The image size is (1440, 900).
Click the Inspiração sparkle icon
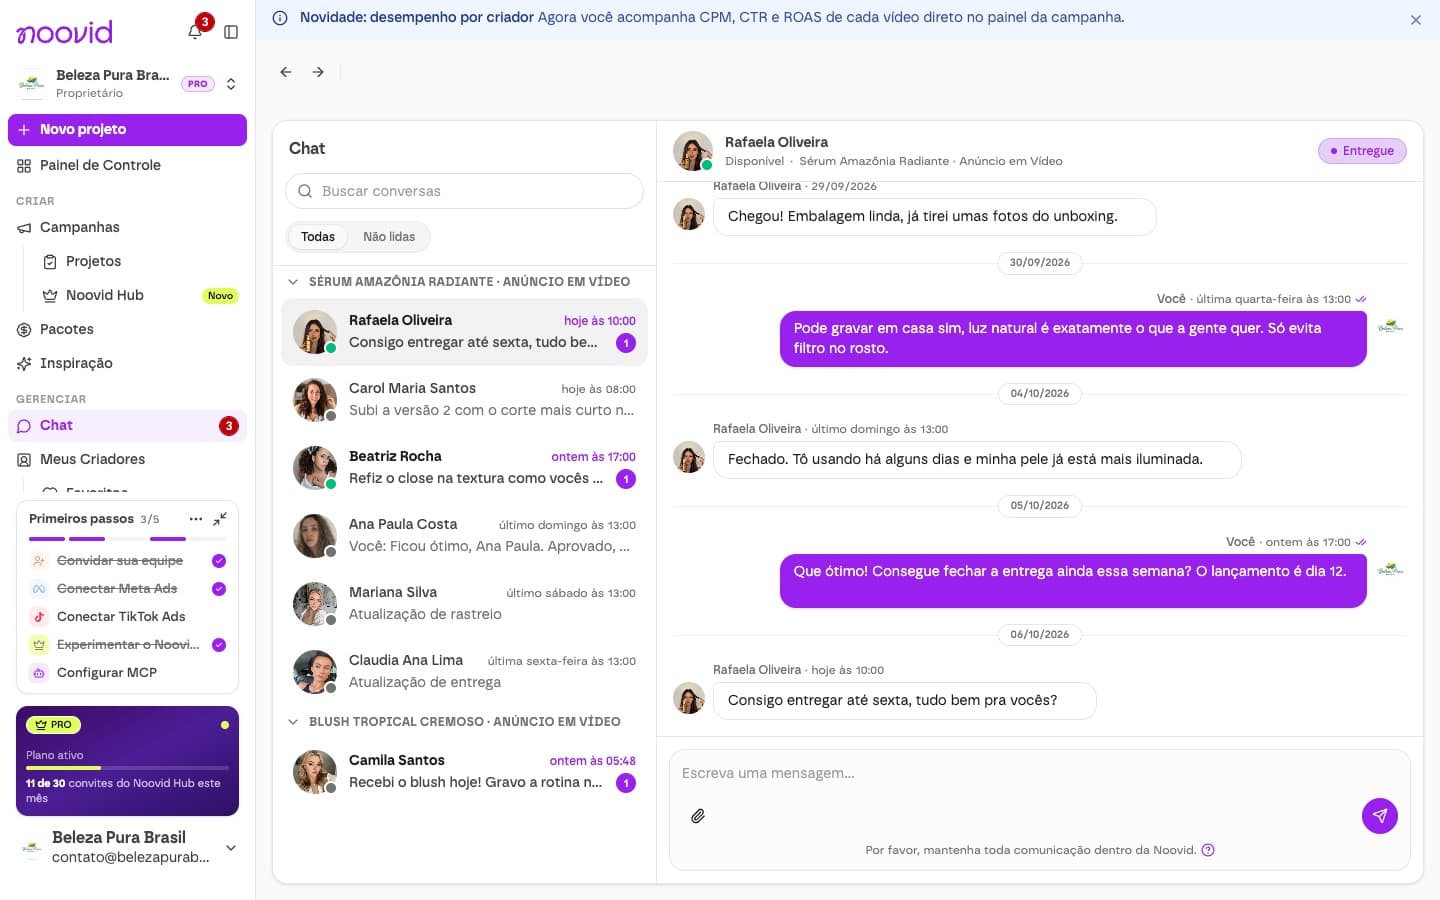(24, 364)
